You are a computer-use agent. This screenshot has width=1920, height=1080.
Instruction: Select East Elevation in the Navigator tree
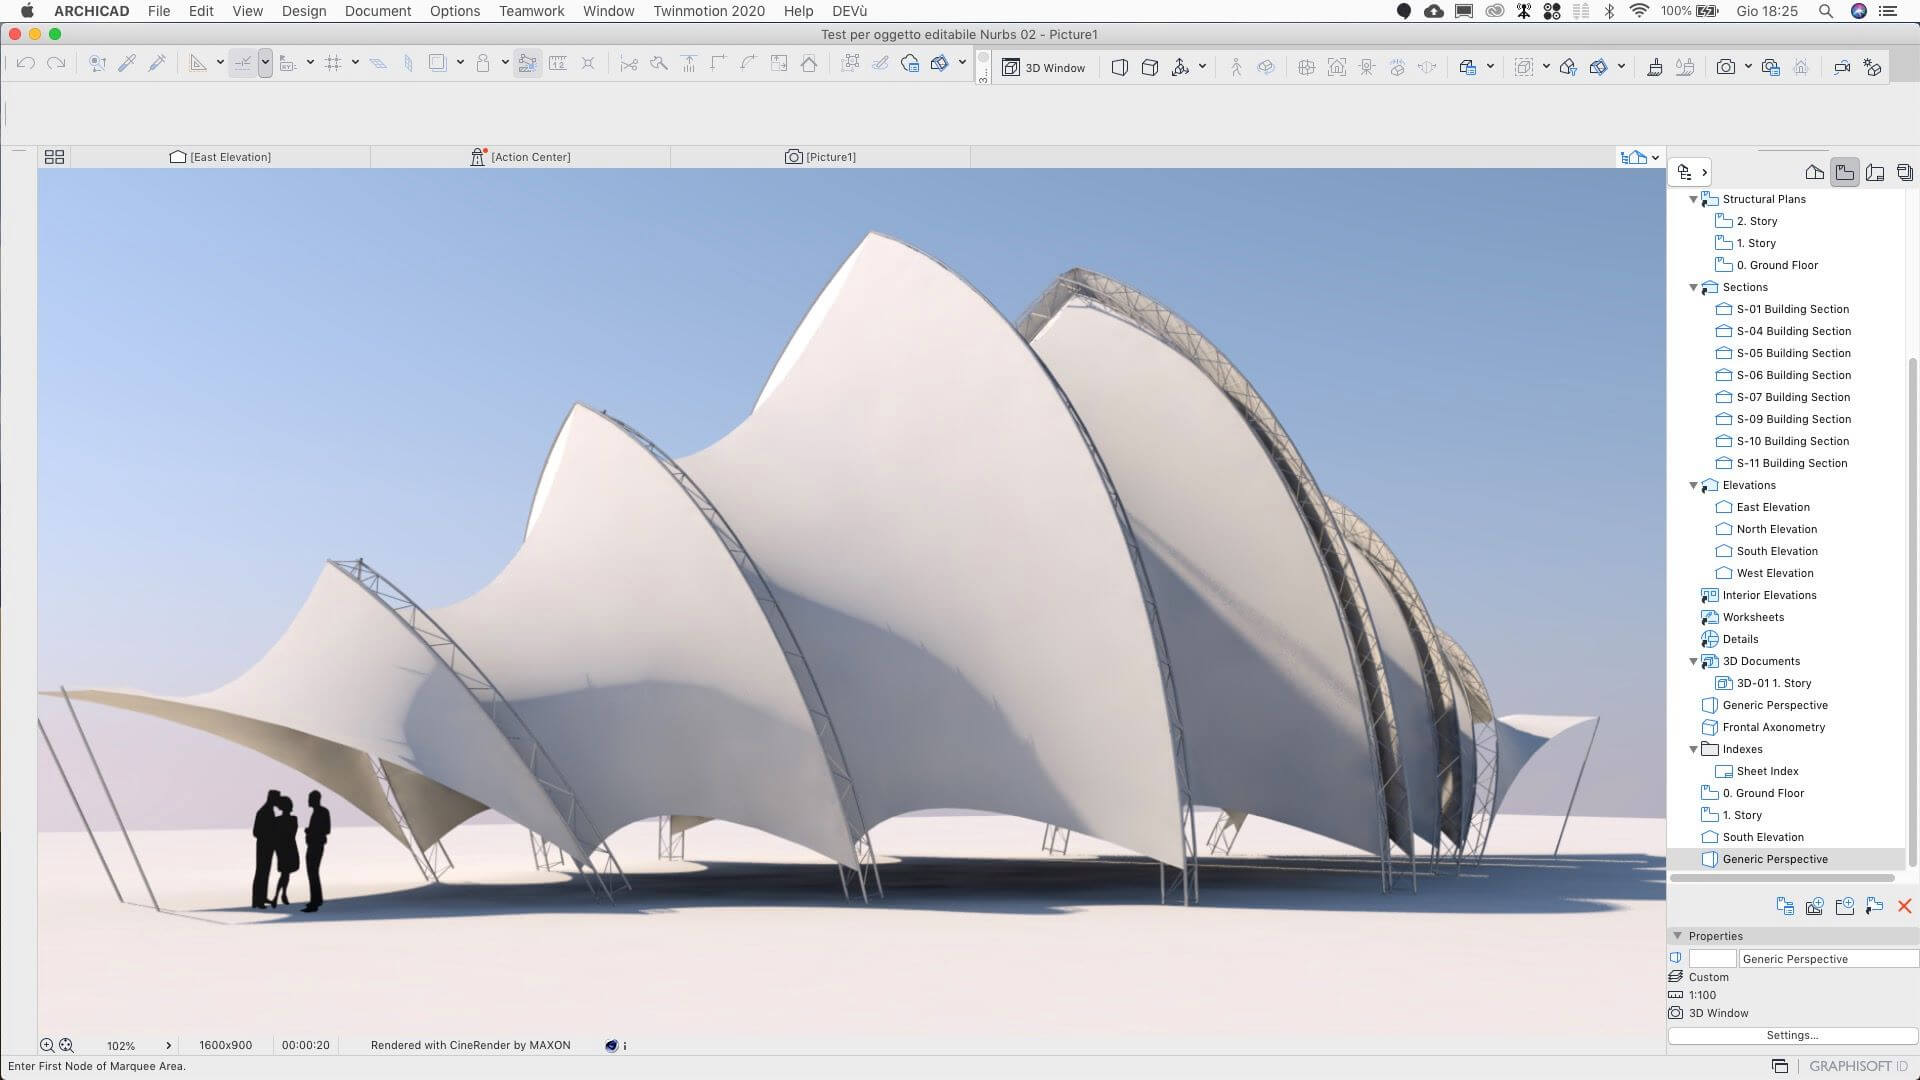tap(1773, 507)
